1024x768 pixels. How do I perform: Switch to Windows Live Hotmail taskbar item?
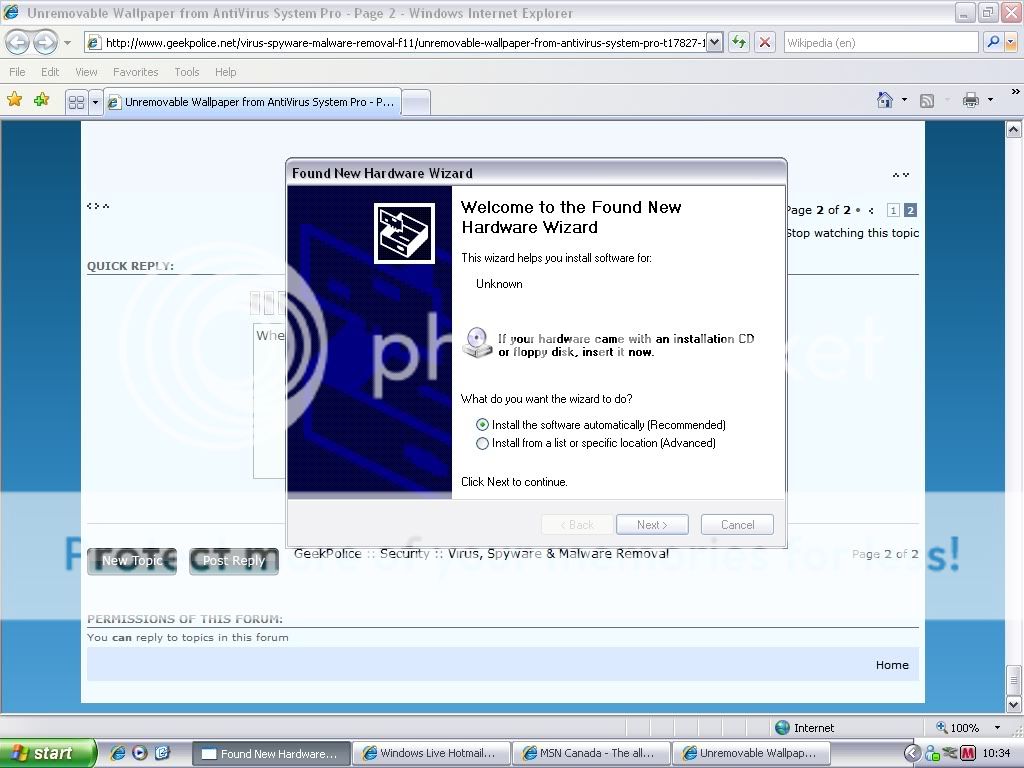point(432,754)
